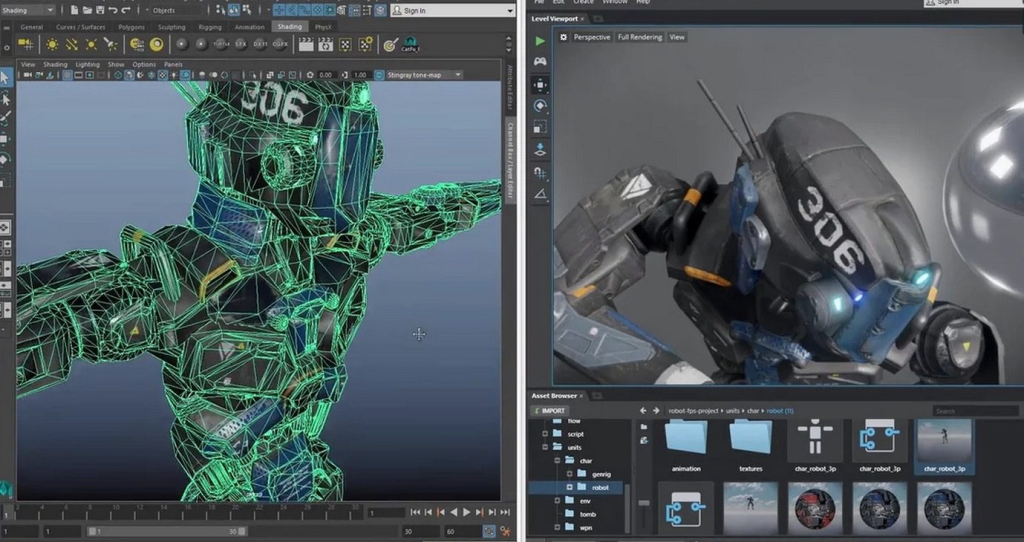
Task: Open viewport settings gear icon
Action: (564, 37)
